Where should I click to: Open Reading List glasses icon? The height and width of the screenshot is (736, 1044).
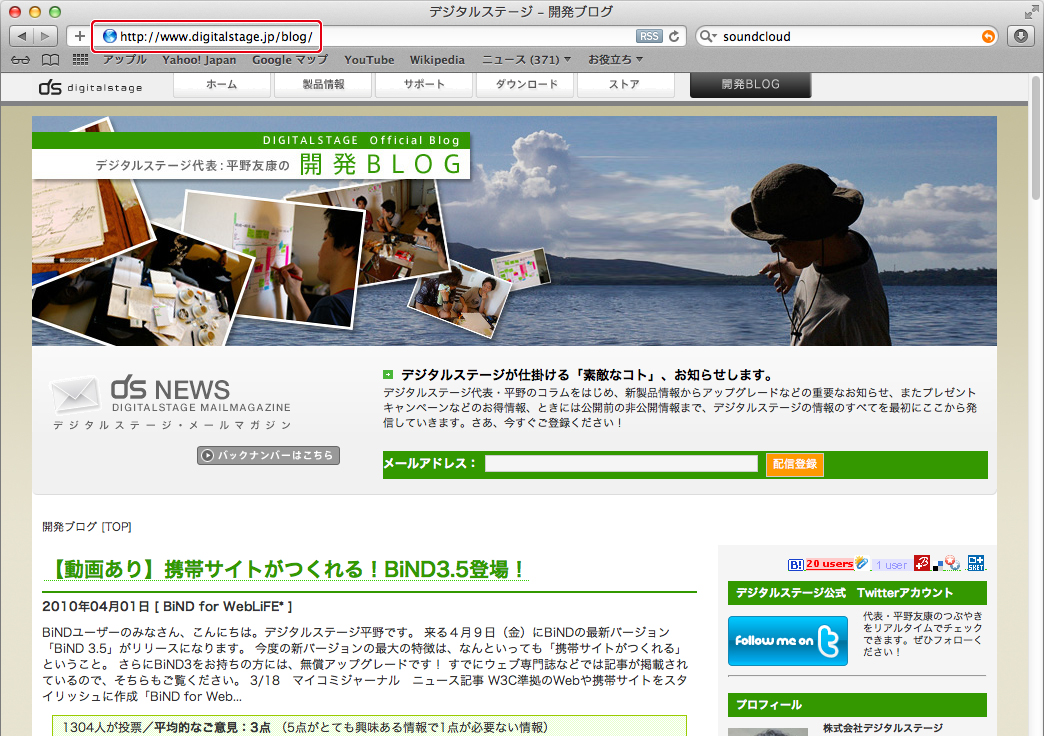coord(21,60)
